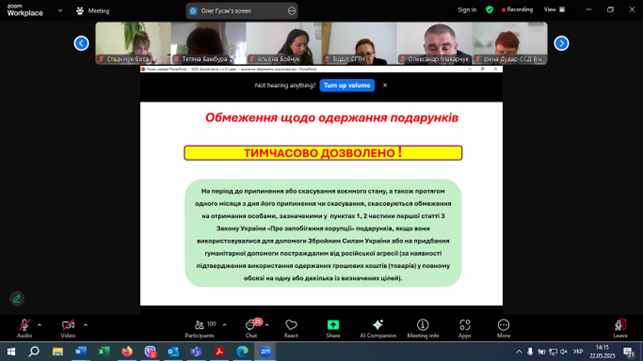Image resolution: width=643 pixels, height=361 pixels.
Task: Show next participant thumbnails with right arrow
Action: pyautogui.click(x=561, y=43)
